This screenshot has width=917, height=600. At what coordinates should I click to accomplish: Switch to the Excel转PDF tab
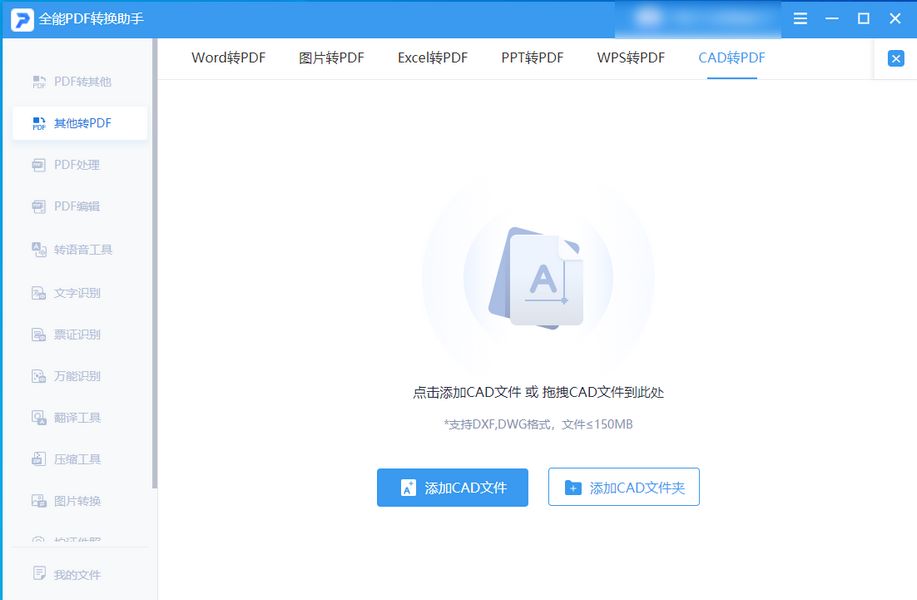432,57
